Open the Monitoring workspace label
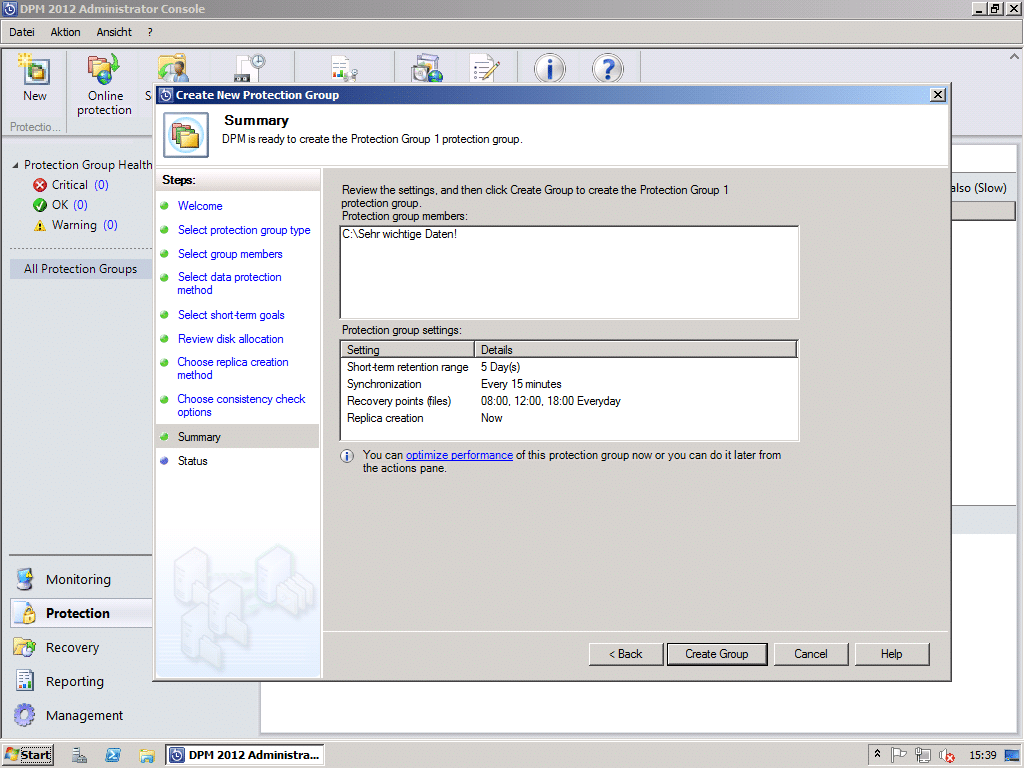 [78, 579]
